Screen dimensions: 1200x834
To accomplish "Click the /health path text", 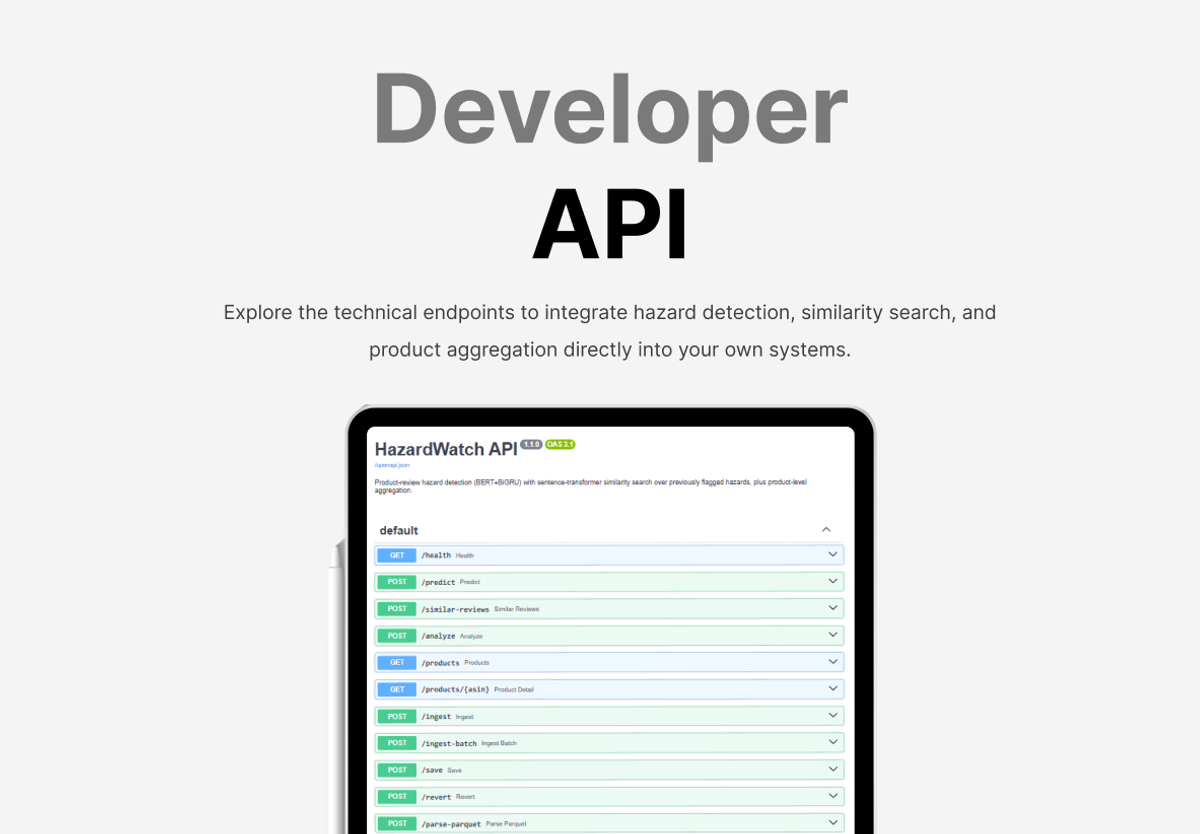I will [x=436, y=555].
